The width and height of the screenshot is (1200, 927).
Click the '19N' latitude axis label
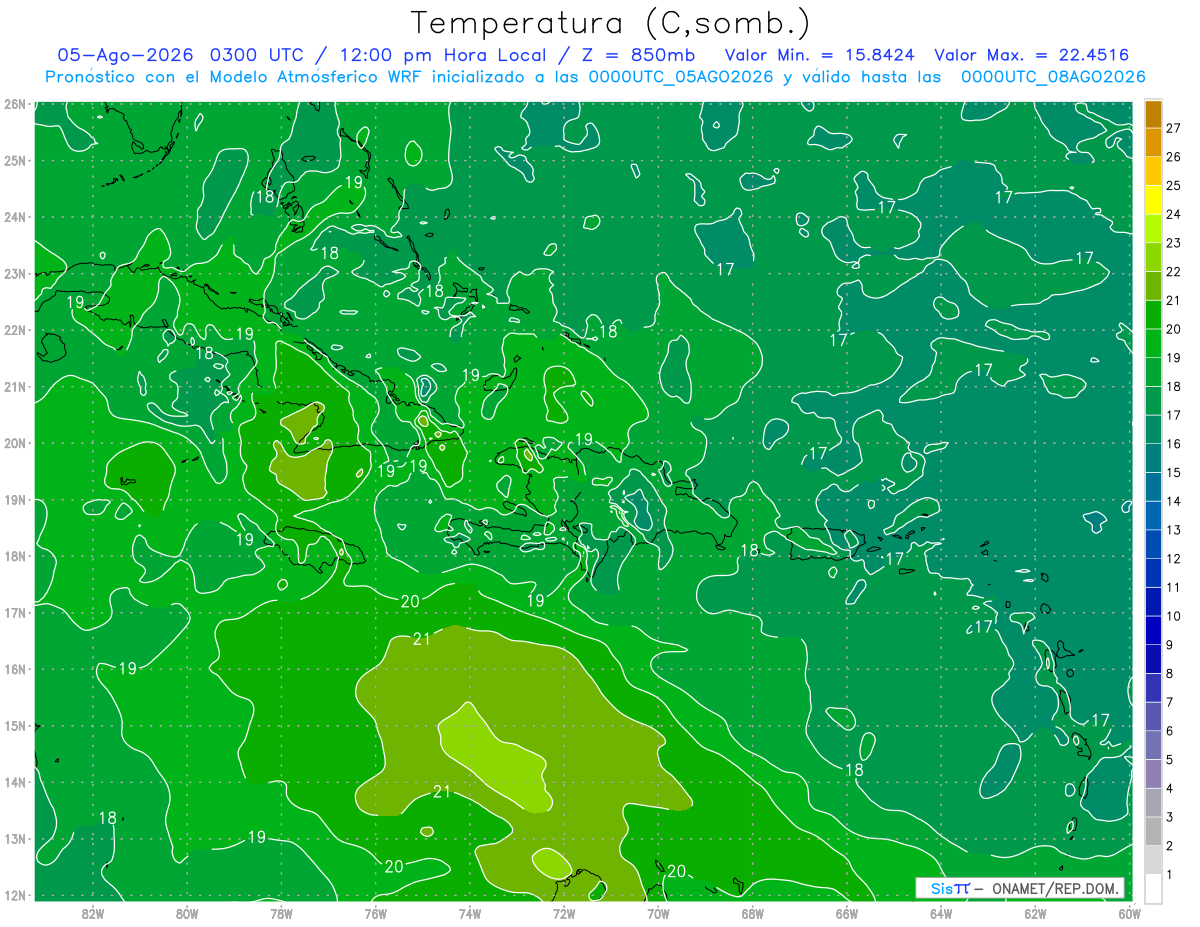15,500
